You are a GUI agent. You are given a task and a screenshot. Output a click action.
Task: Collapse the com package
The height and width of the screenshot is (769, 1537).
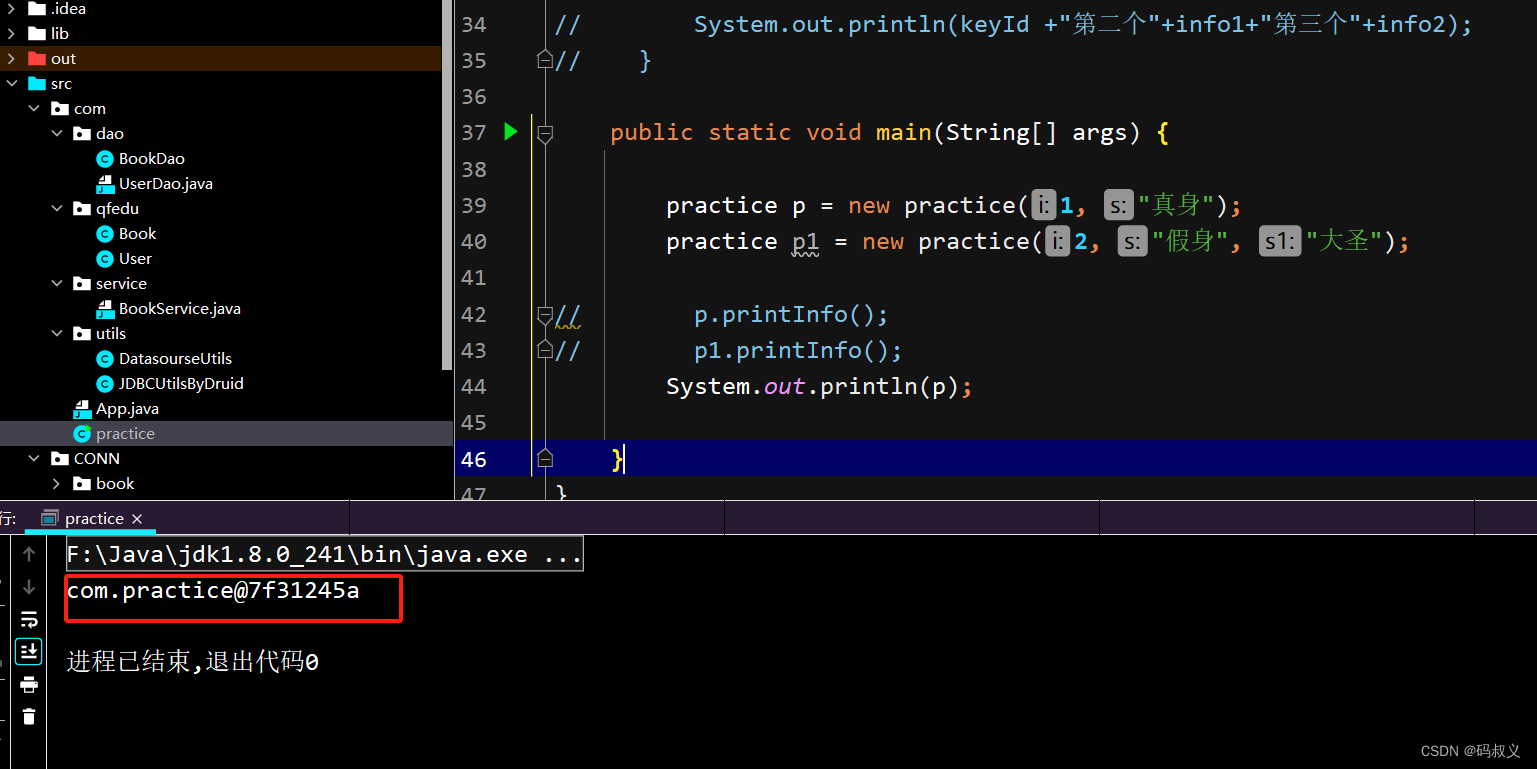click(34, 109)
